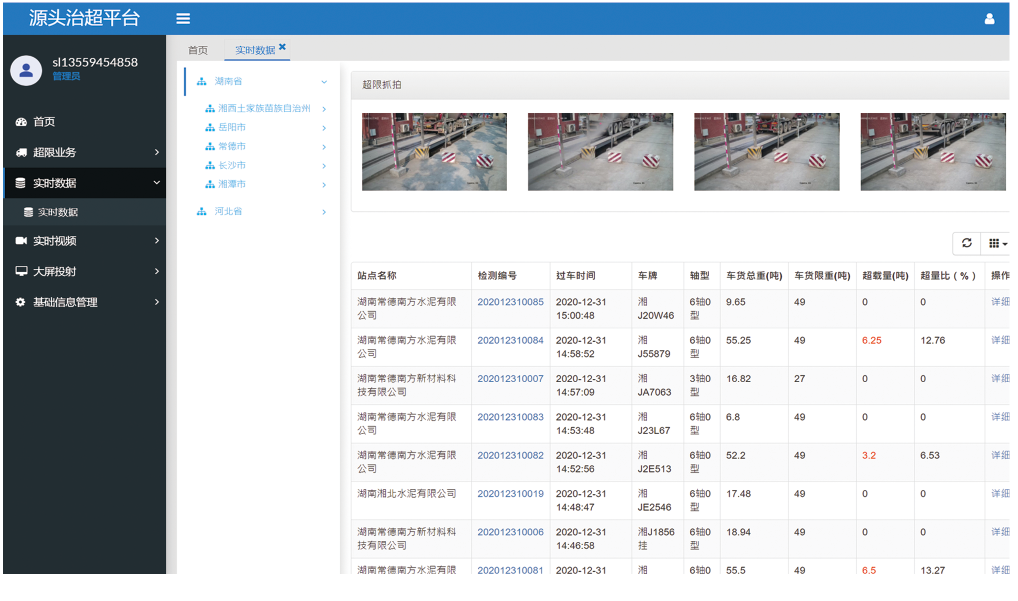Image resolution: width=1018 pixels, height=601 pixels.
Task: Click the 大屏投射 monitor icon
Action: pyautogui.click(x=21, y=271)
